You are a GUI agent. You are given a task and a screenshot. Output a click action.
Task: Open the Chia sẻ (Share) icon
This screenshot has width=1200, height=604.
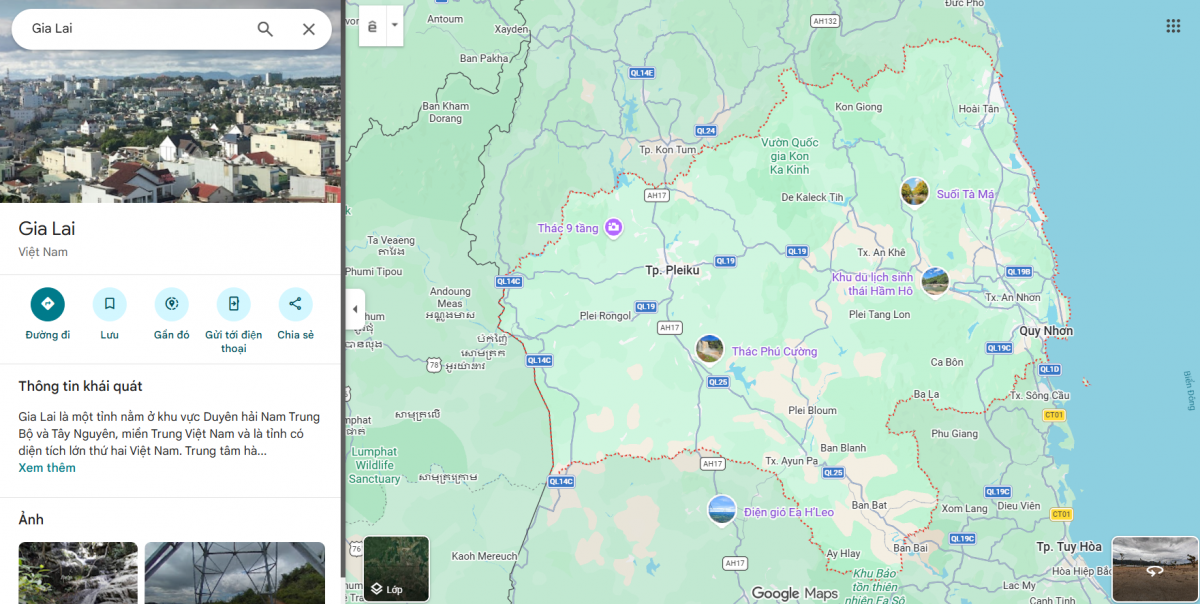click(295, 303)
